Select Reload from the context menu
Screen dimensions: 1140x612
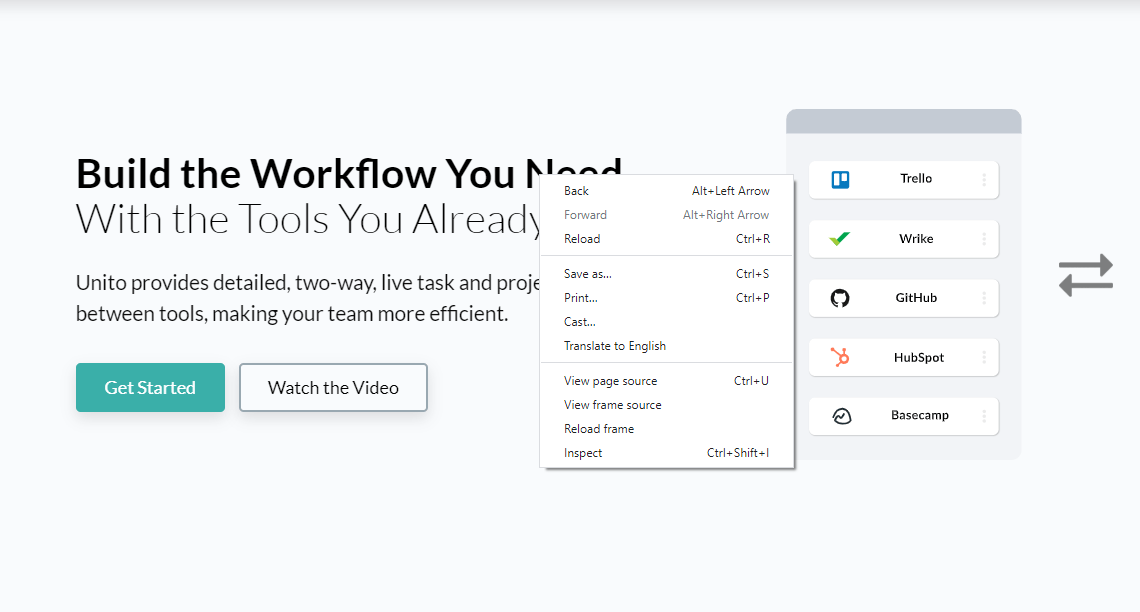click(x=667, y=238)
